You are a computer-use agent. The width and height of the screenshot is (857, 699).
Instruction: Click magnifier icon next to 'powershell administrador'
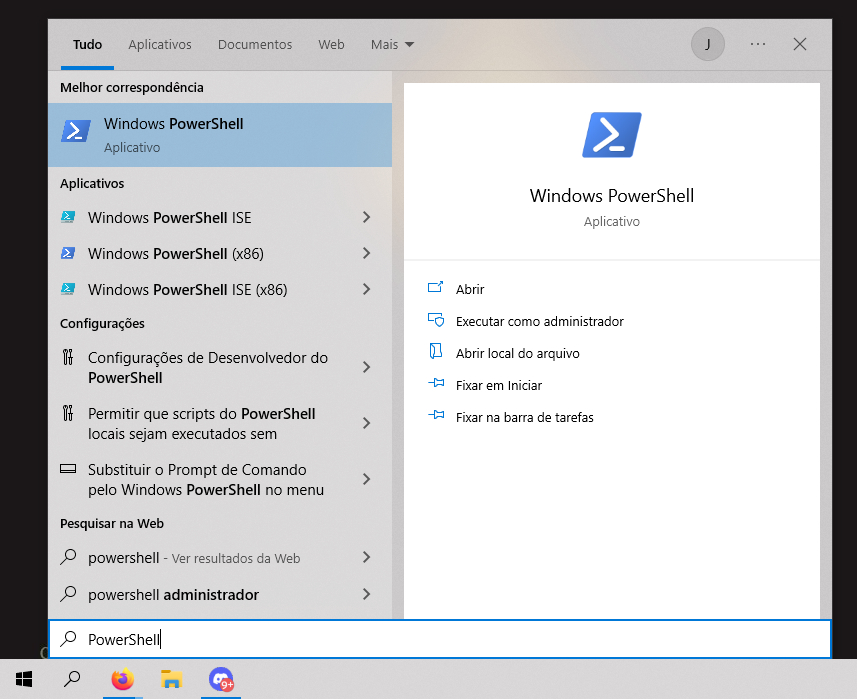68,594
